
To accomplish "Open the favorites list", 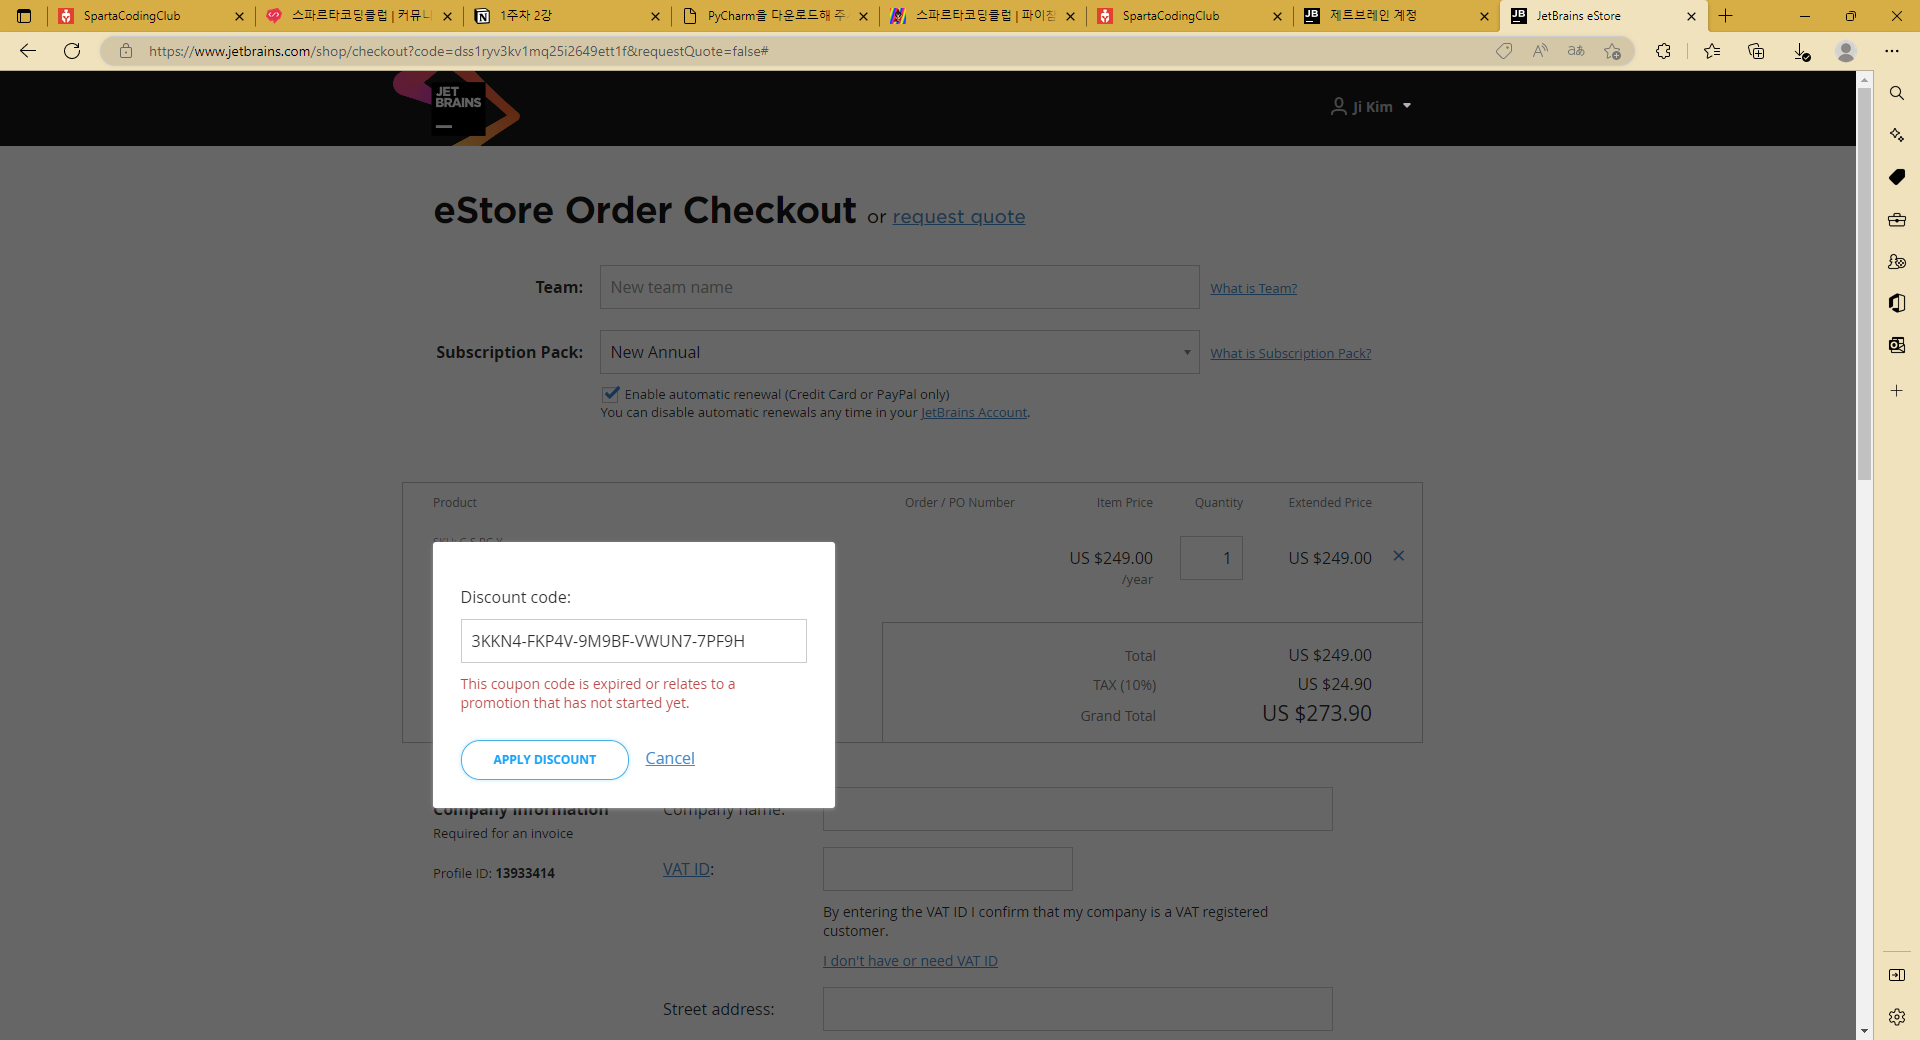I will coord(1712,51).
